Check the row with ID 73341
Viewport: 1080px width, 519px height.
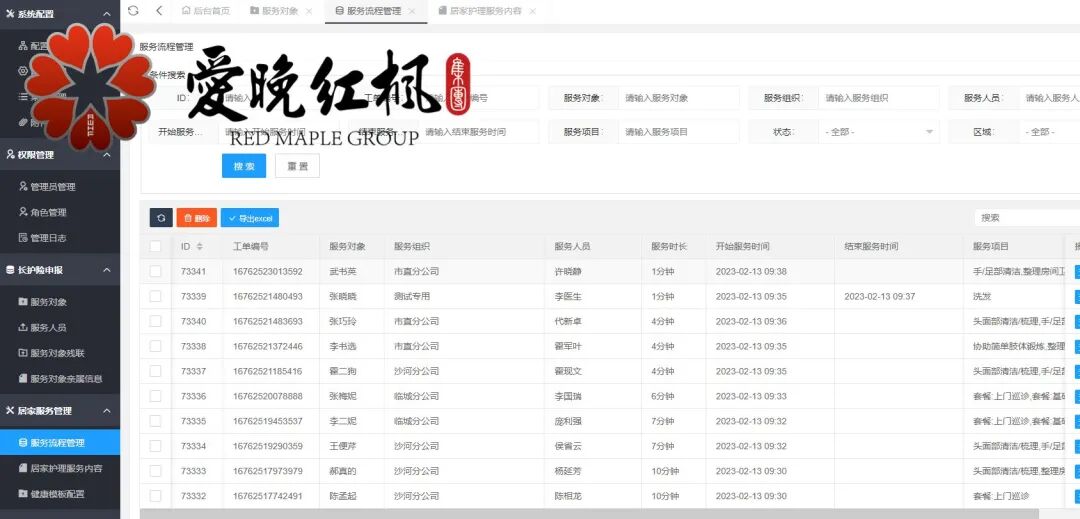click(156, 271)
